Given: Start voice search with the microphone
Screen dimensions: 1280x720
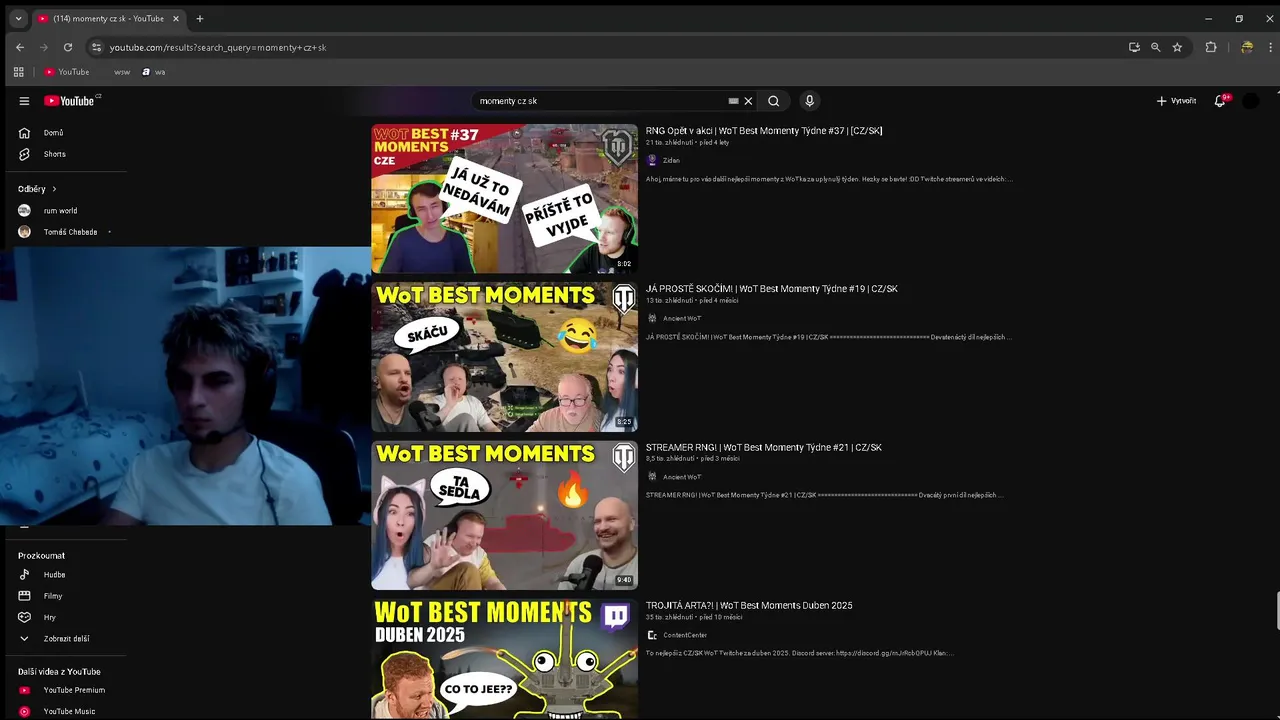Looking at the screenshot, I should pos(809,101).
